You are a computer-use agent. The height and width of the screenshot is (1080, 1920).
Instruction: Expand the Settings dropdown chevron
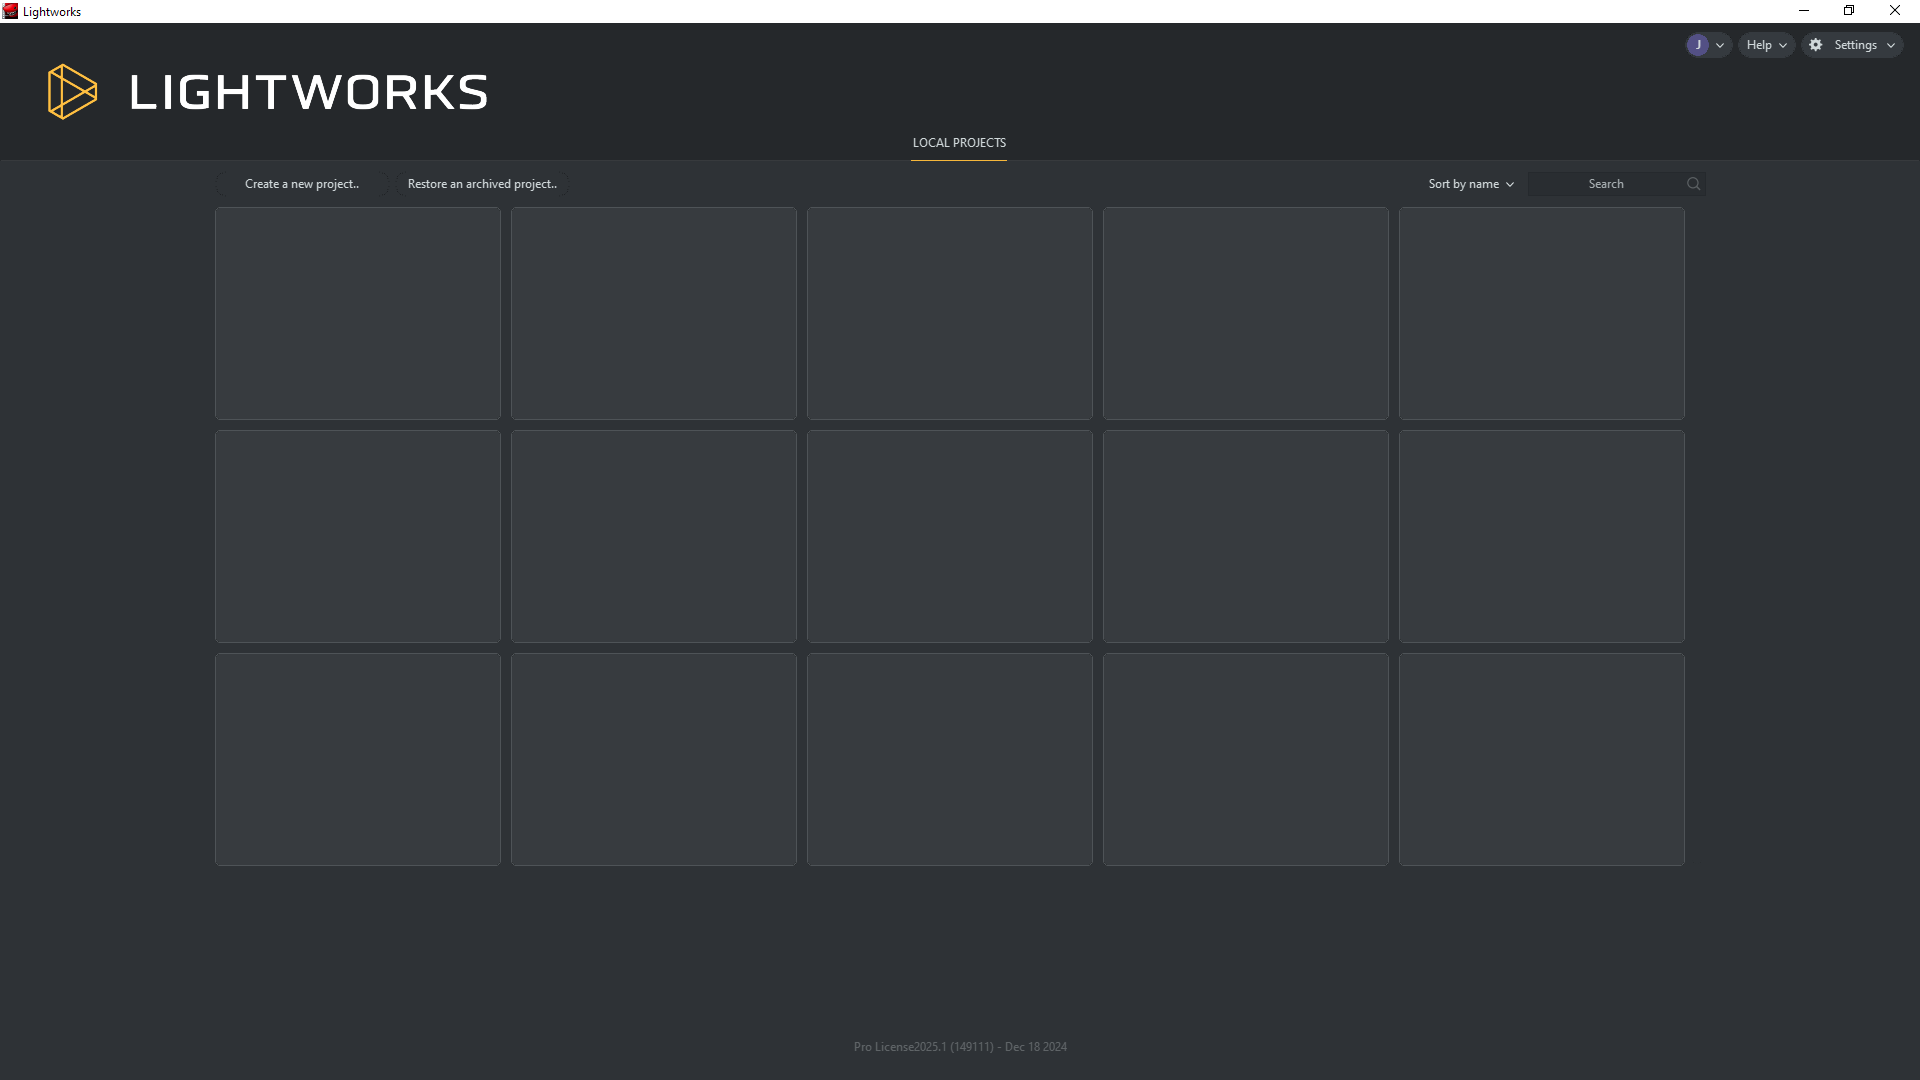pyautogui.click(x=1891, y=46)
